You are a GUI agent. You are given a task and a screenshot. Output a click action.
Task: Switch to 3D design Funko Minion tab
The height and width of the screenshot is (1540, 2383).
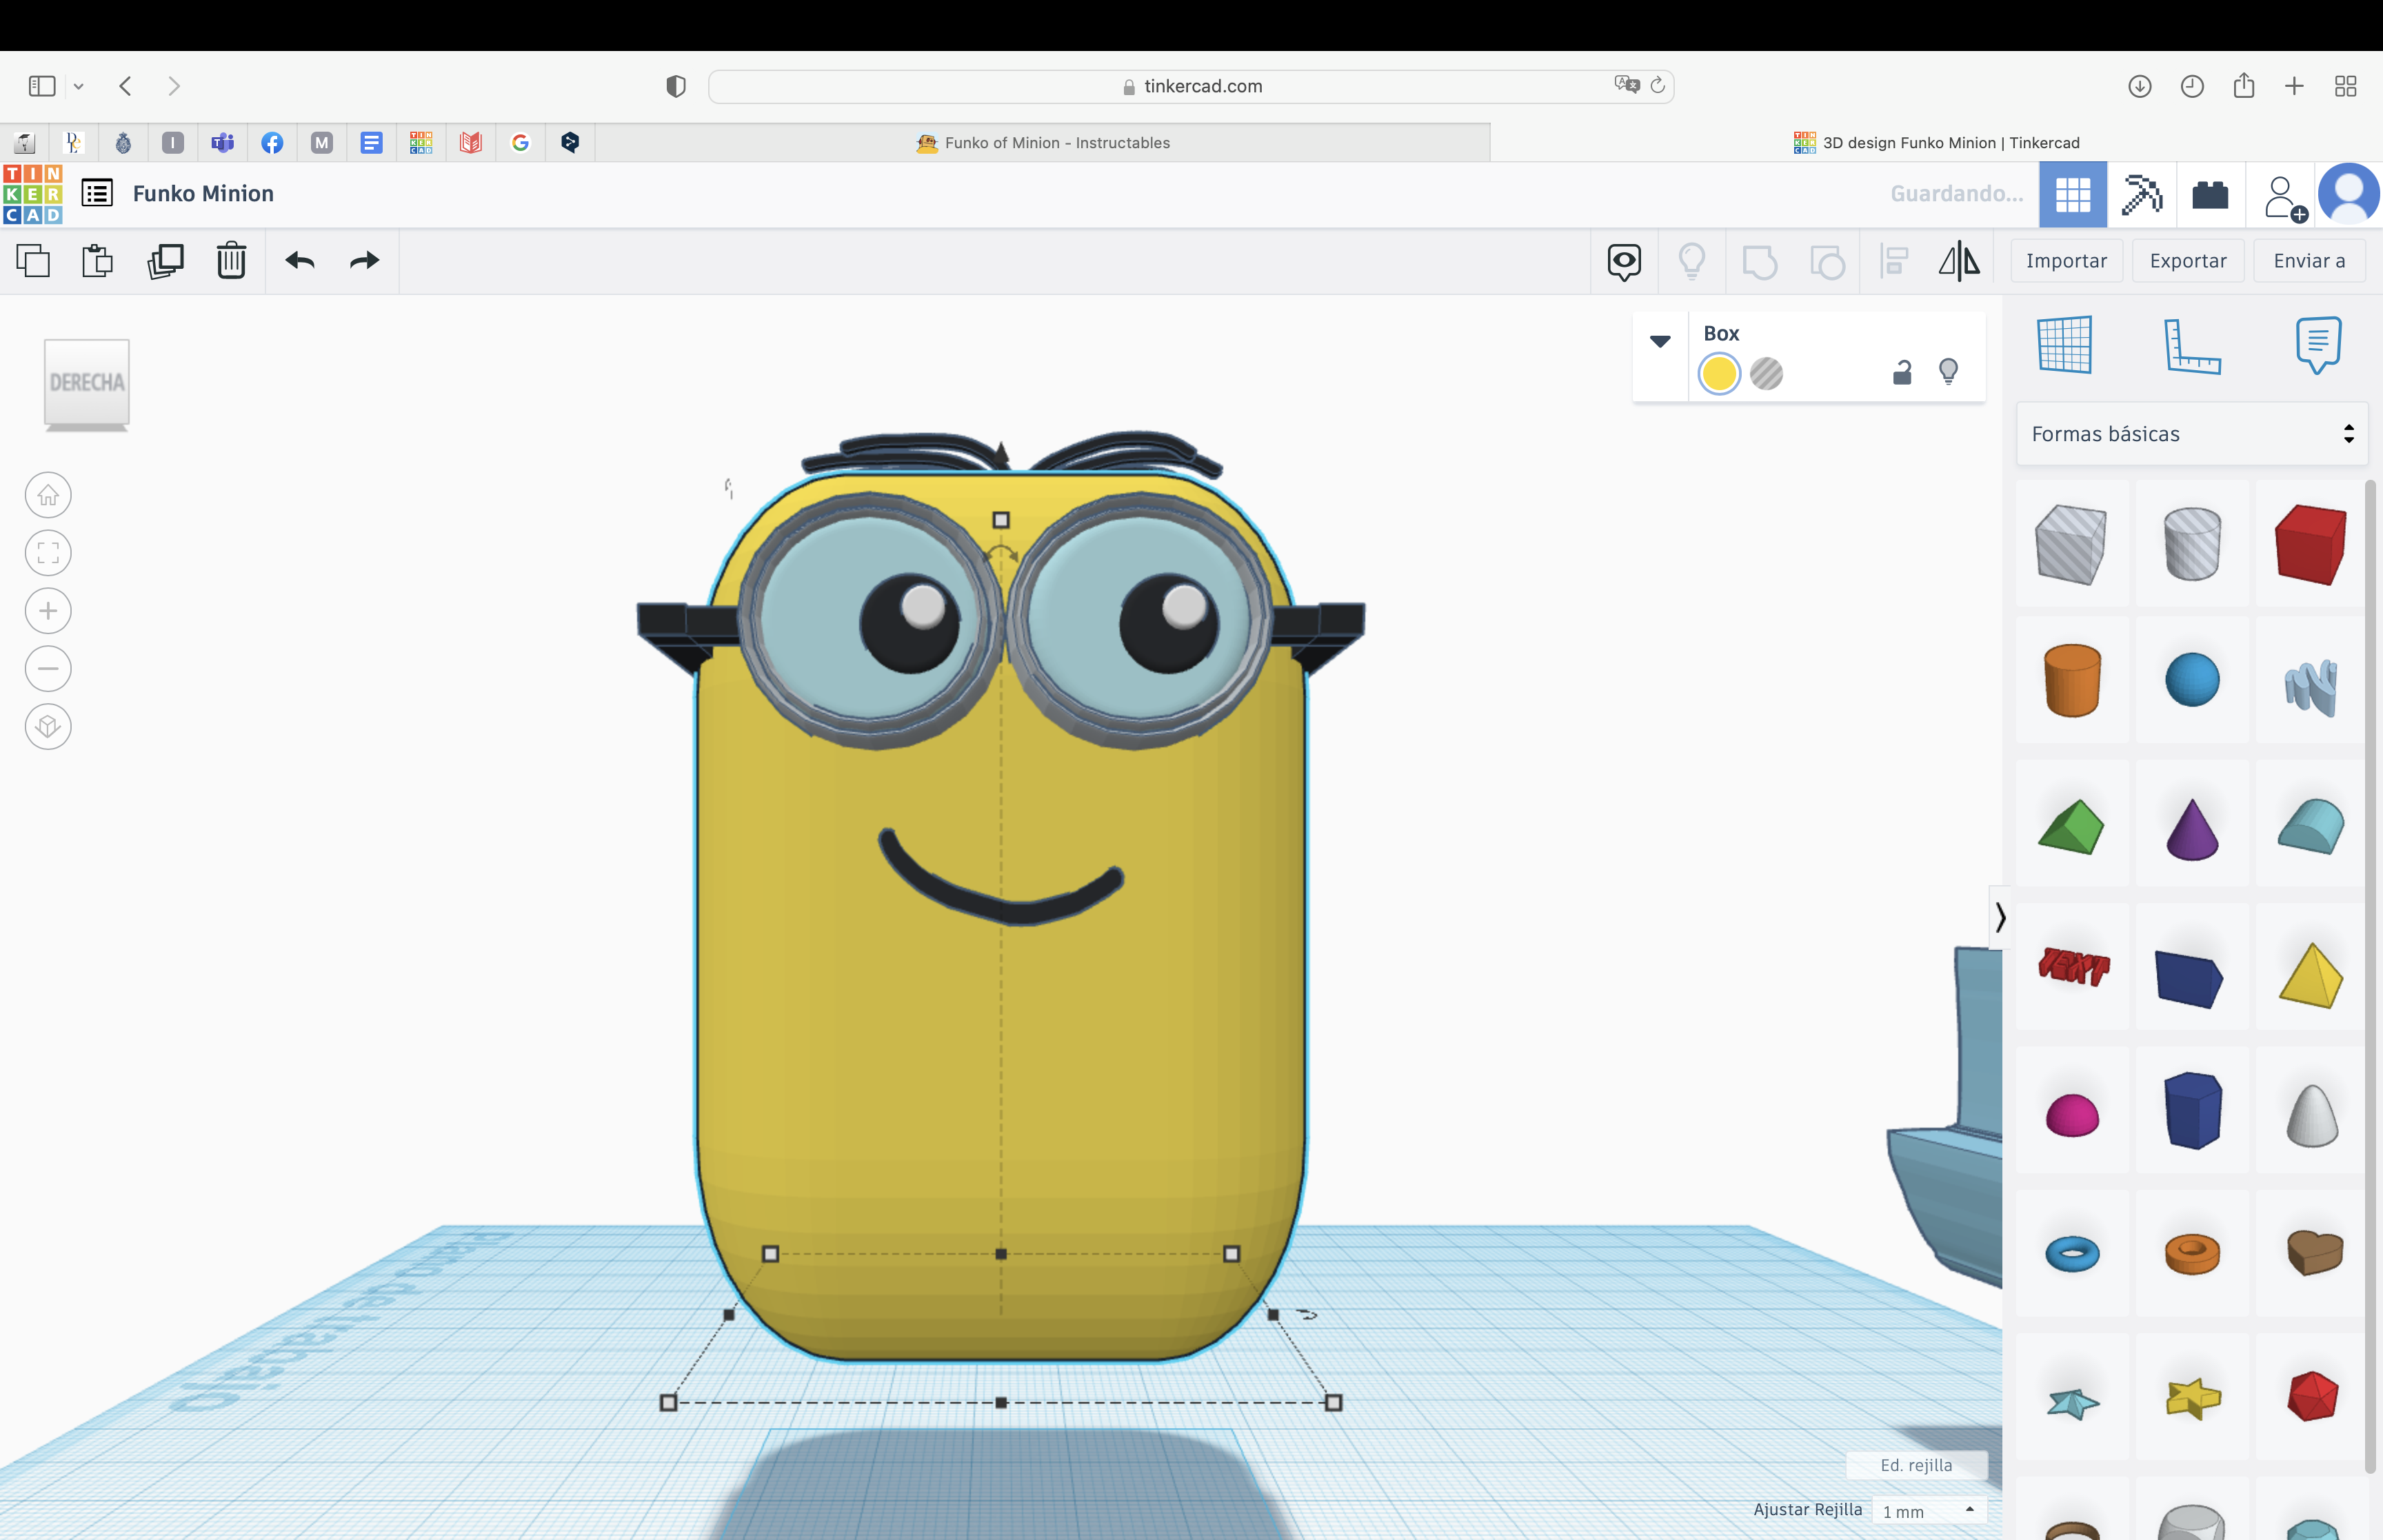coord(1936,143)
